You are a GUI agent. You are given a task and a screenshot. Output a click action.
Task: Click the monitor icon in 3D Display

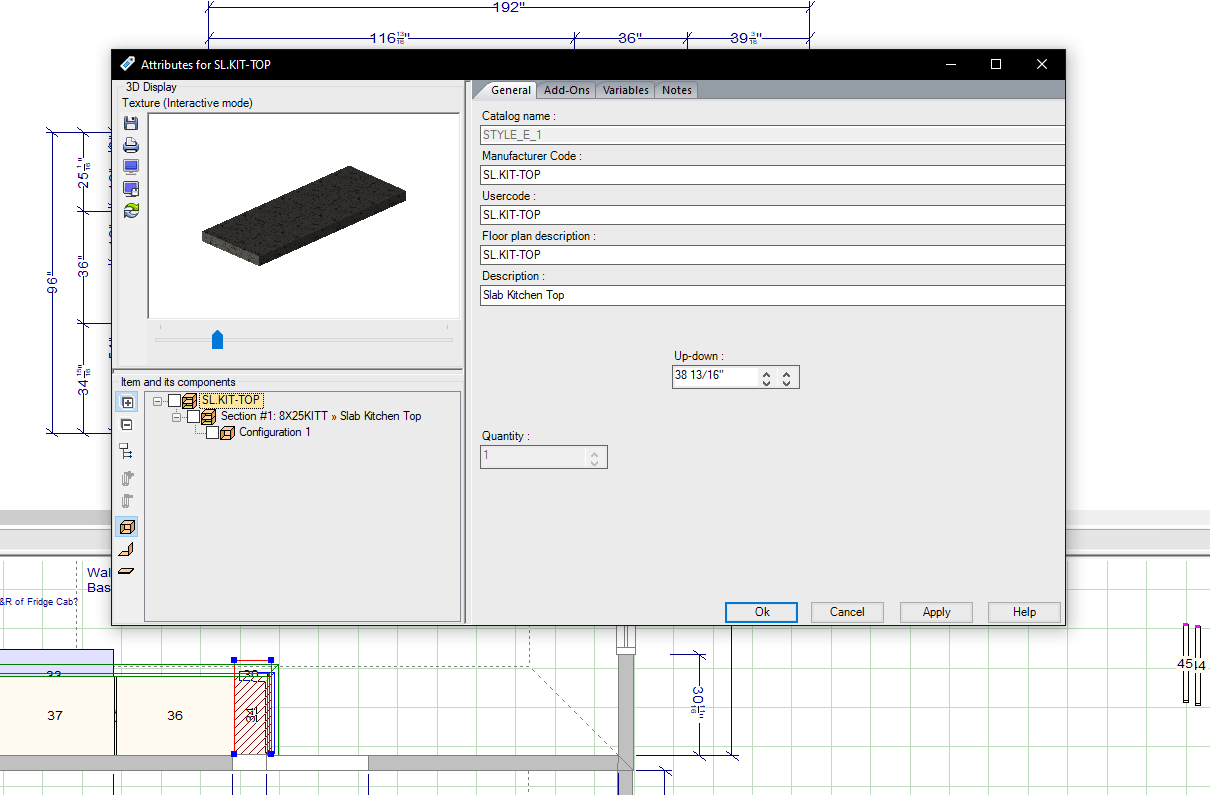[x=130, y=167]
